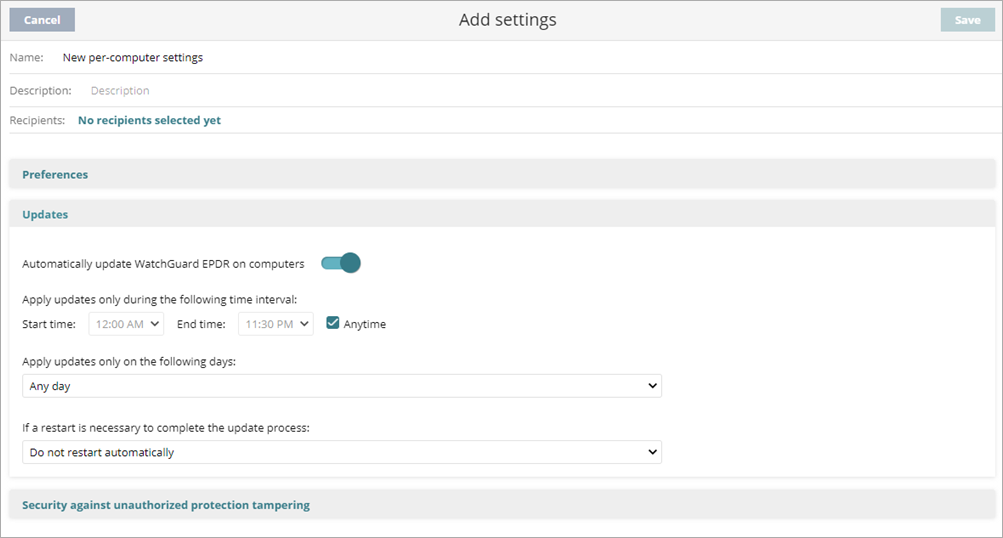Click the End time chevron arrow

[305, 324]
